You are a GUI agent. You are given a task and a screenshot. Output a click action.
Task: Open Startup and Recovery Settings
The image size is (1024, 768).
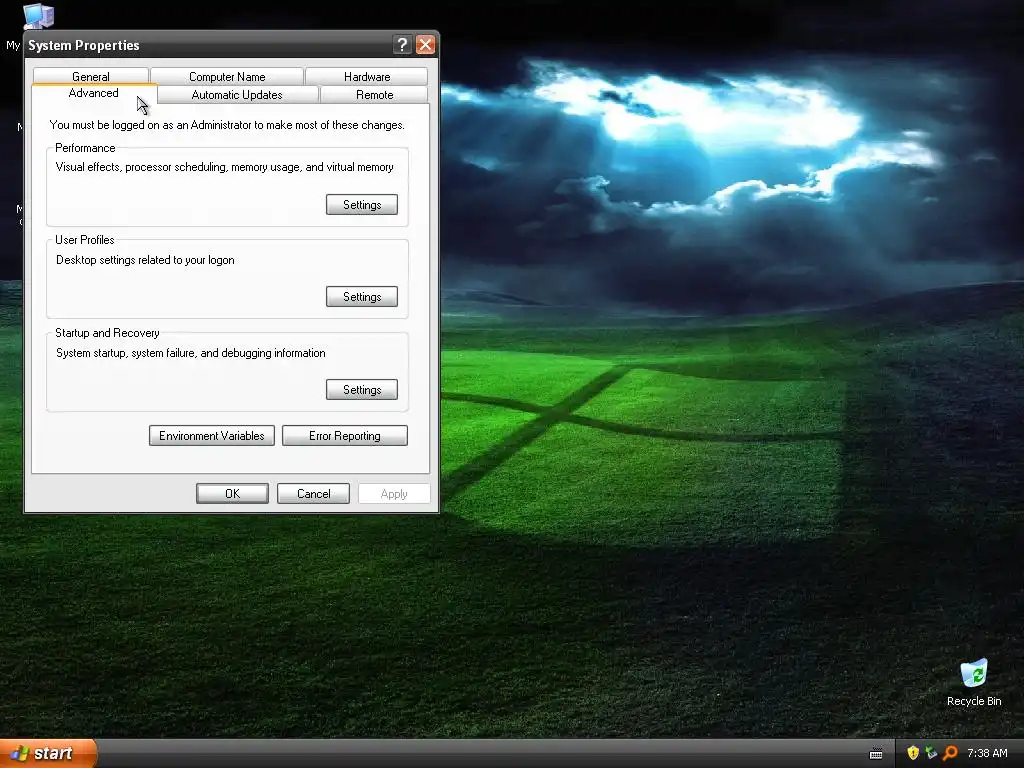pos(362,389)
